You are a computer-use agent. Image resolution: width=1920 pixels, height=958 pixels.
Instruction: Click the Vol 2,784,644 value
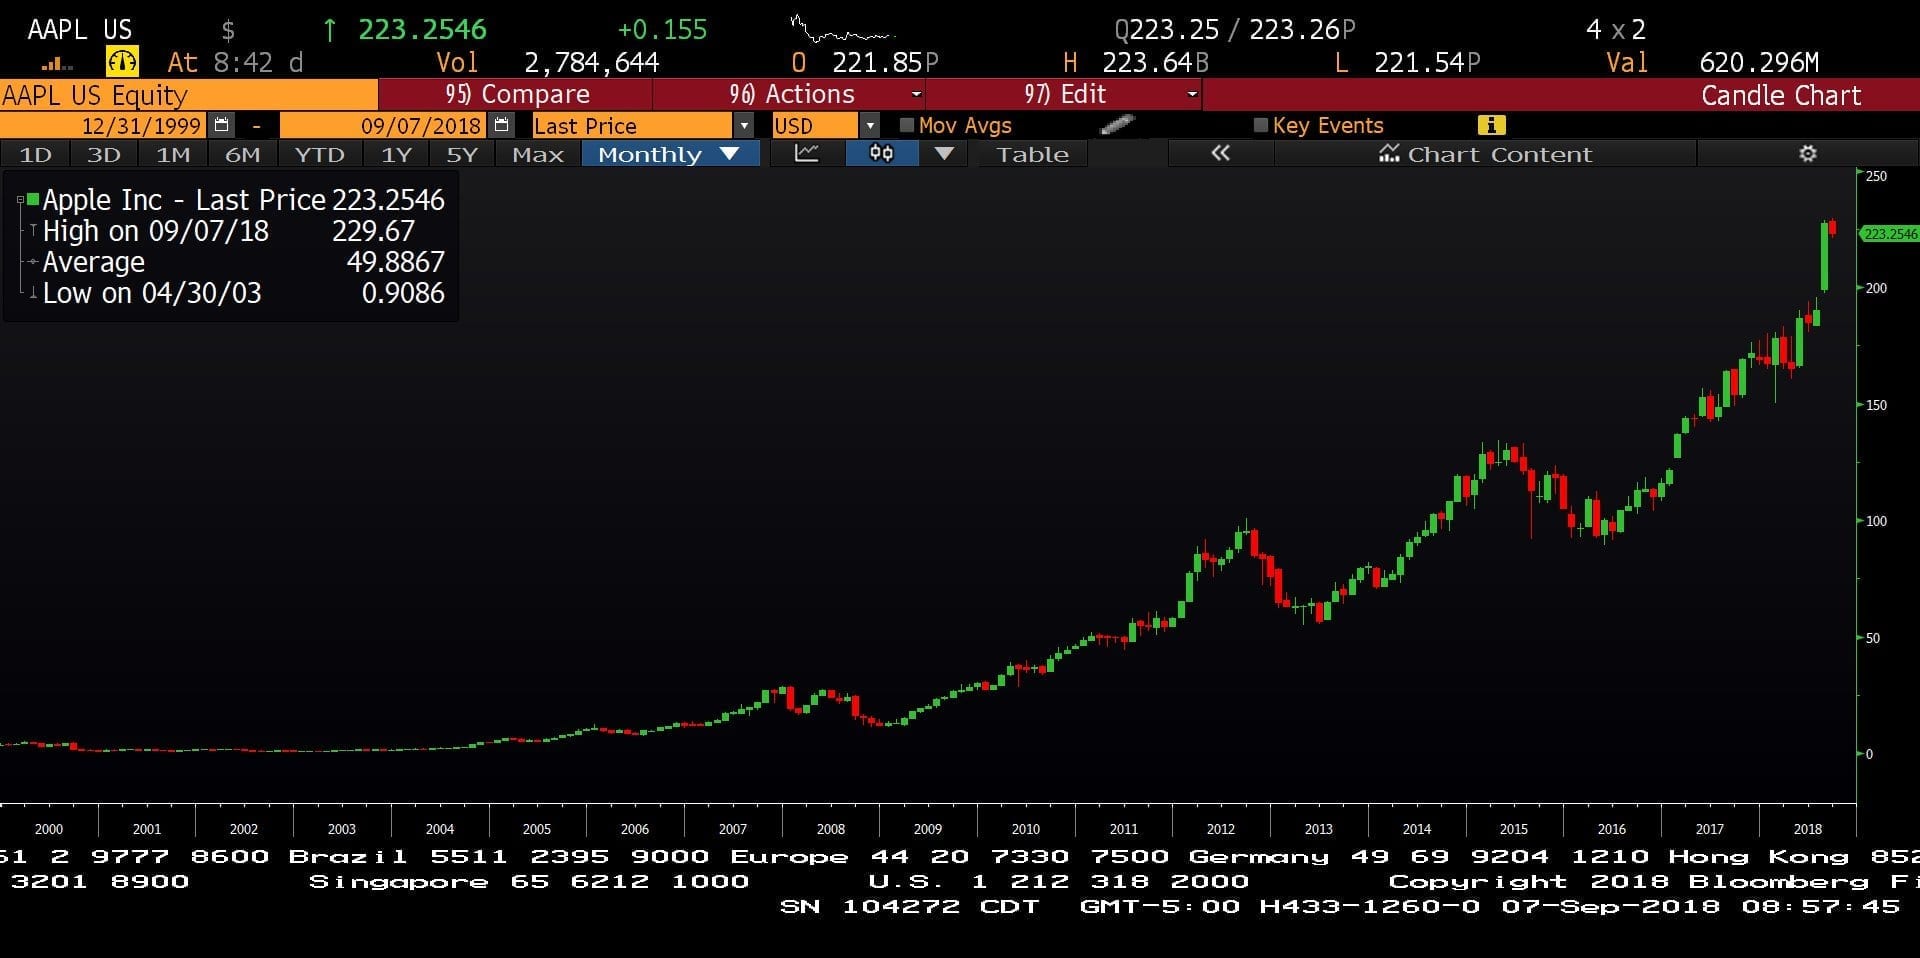point(591,63)
